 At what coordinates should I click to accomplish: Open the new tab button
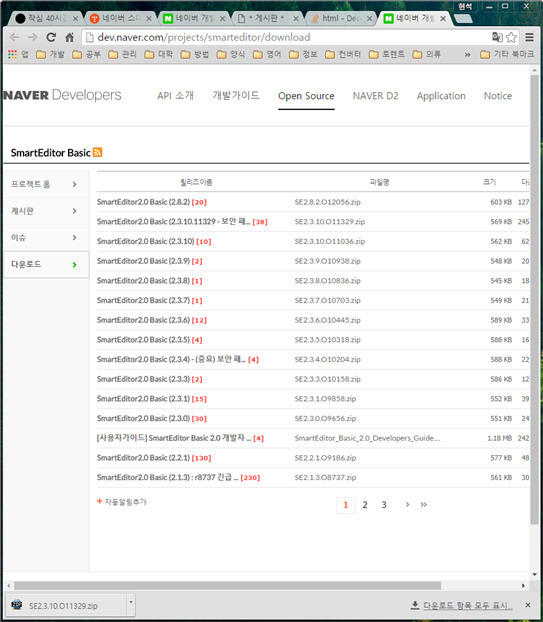462,19
